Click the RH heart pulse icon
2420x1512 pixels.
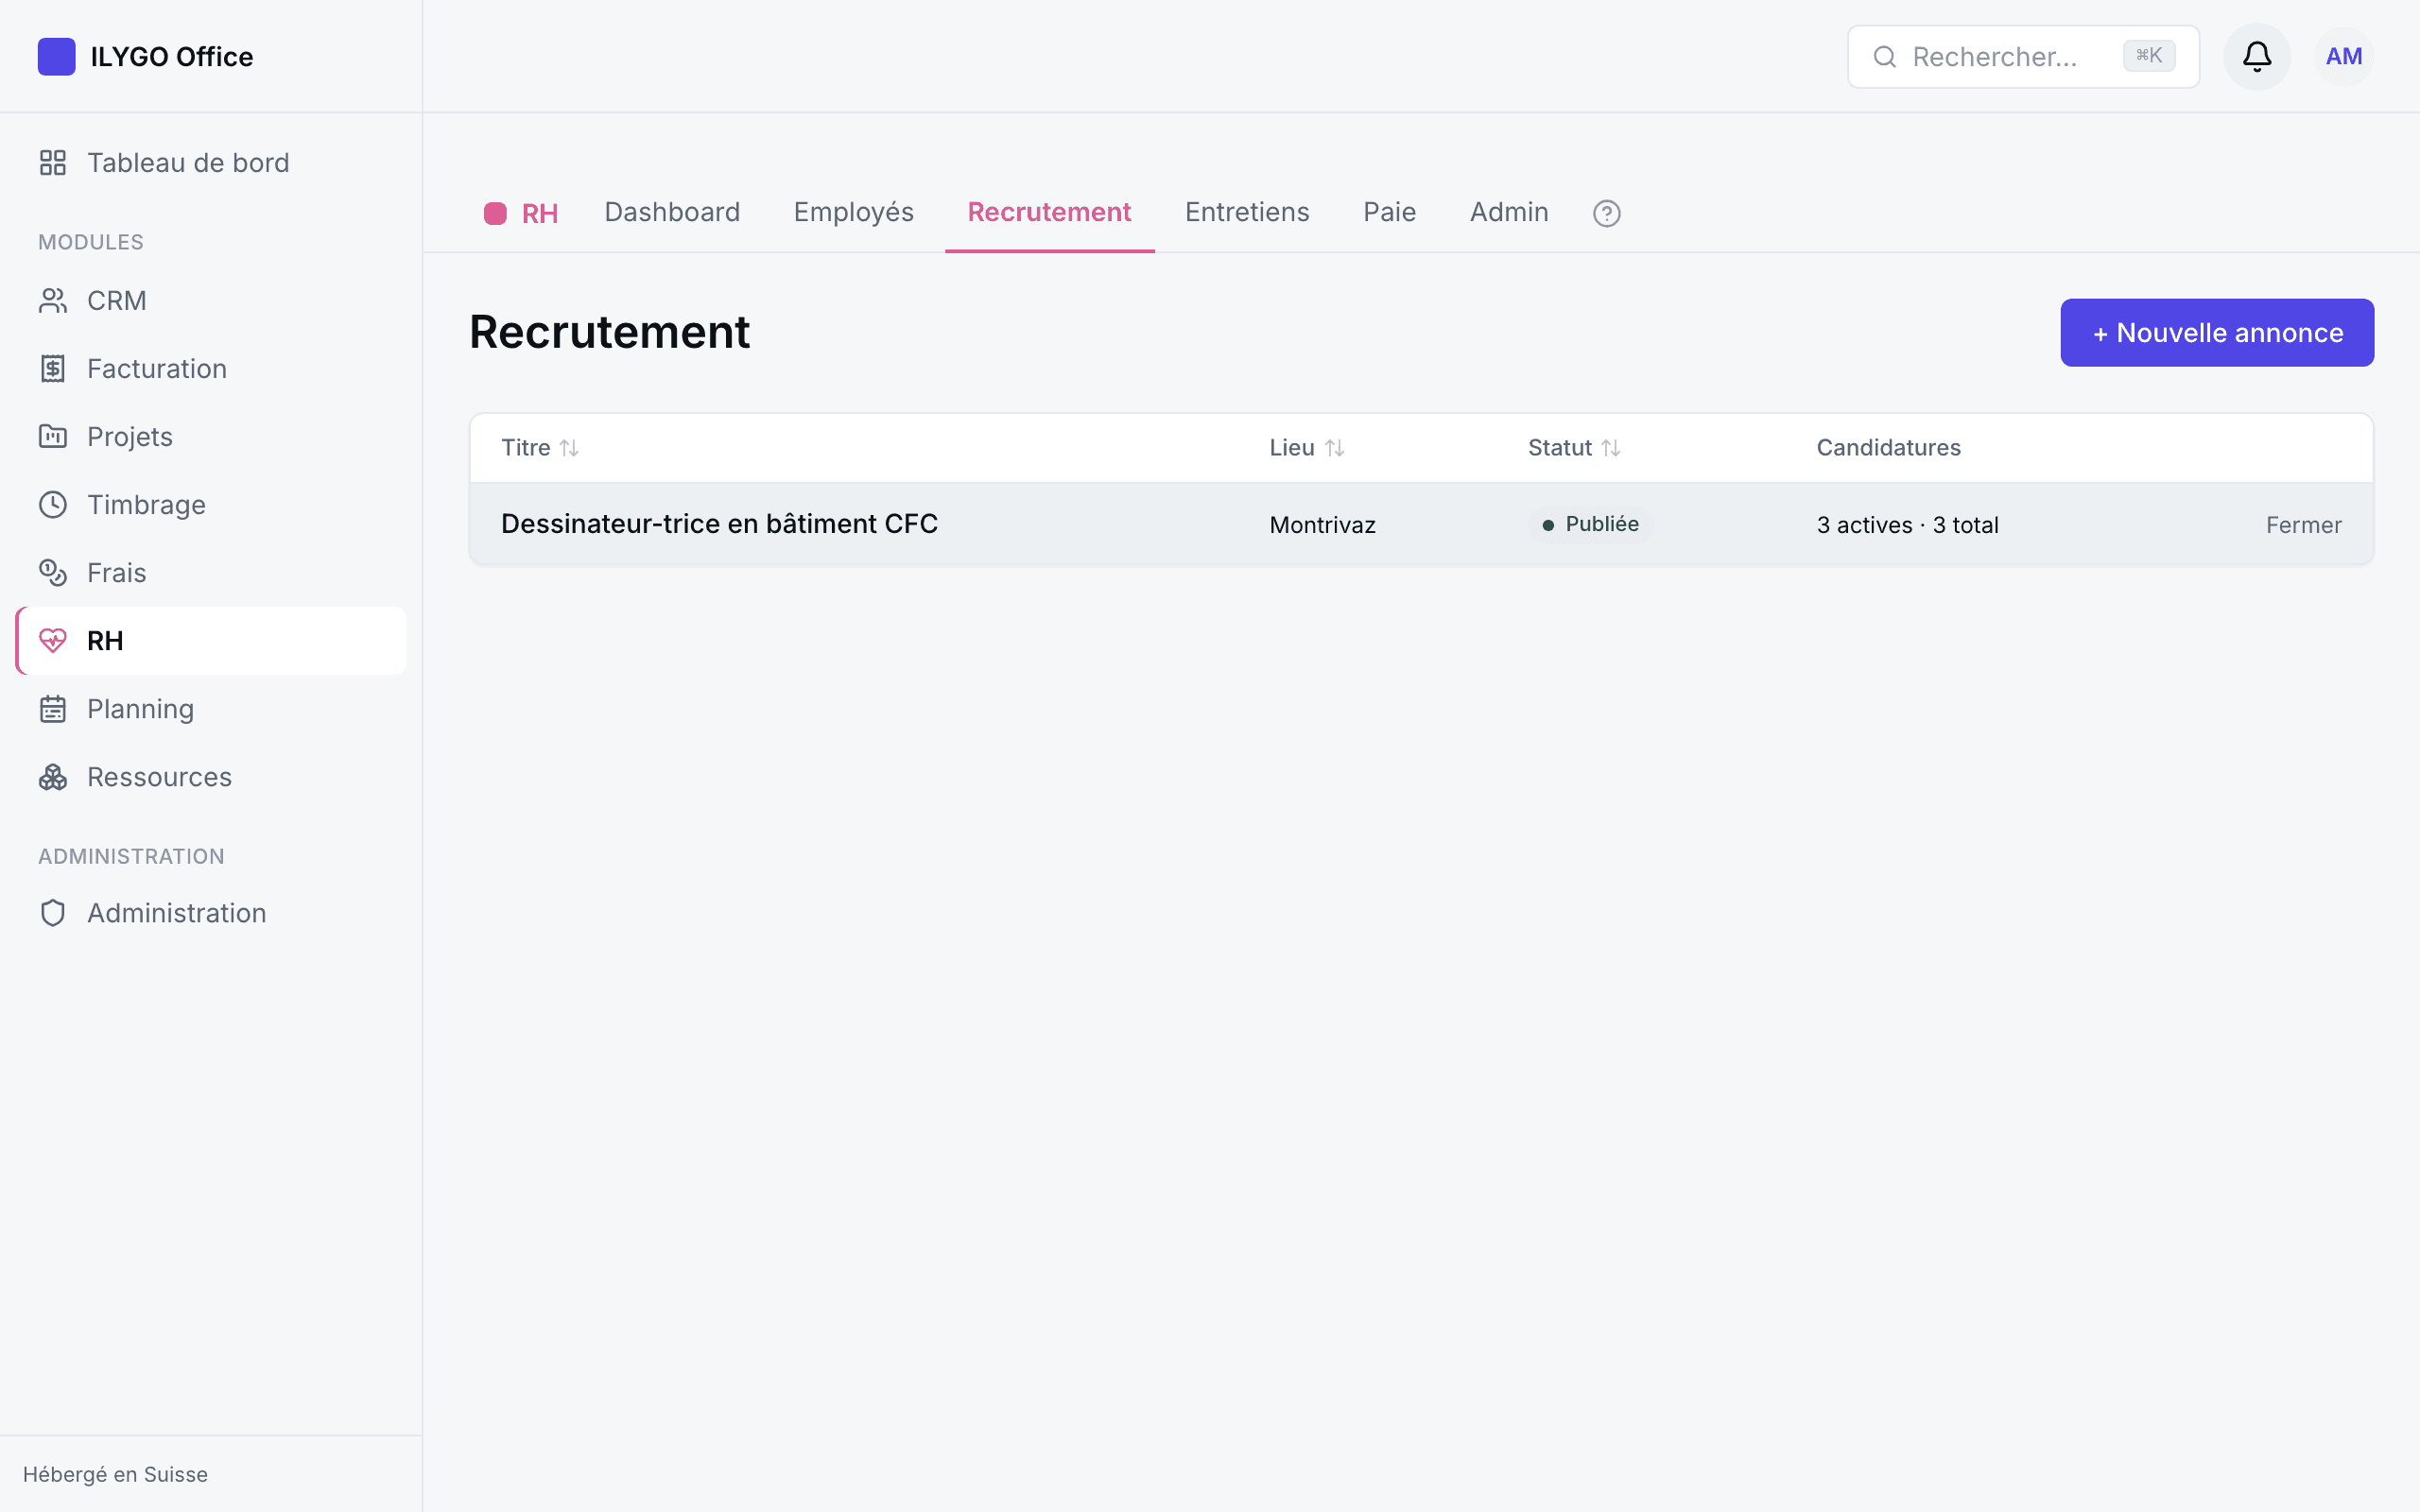pyautogui.click(x=53, y=641)
